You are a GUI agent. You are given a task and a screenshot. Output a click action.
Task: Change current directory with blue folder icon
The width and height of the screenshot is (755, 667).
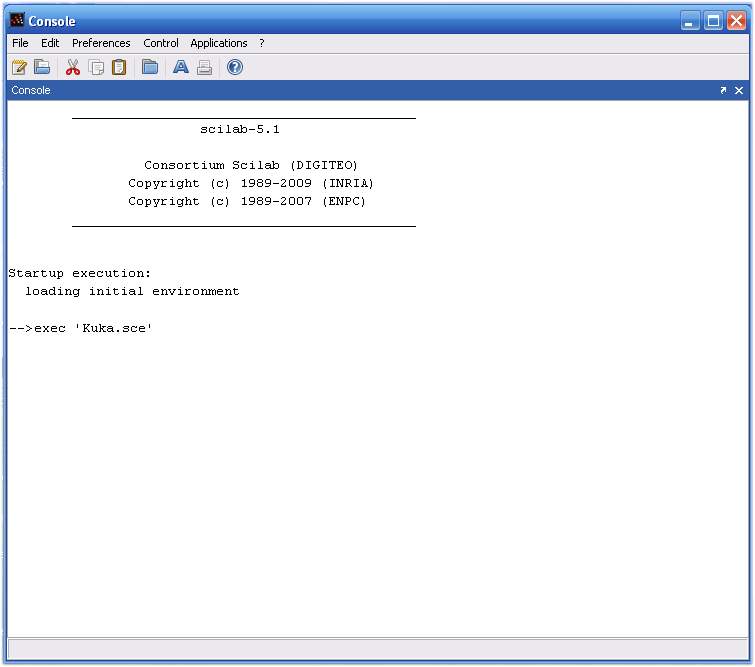coord(150,68)
